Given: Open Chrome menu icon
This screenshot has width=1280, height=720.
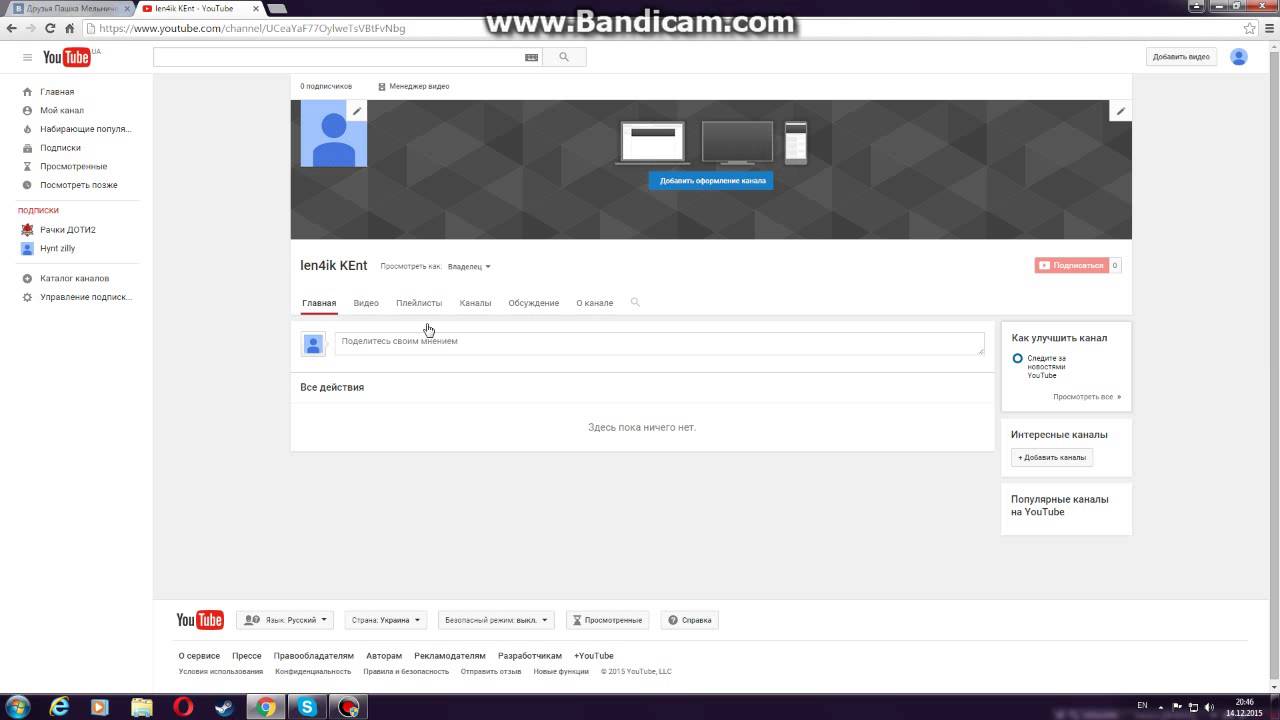Looking at the screenshot, I should point(1268,28).
